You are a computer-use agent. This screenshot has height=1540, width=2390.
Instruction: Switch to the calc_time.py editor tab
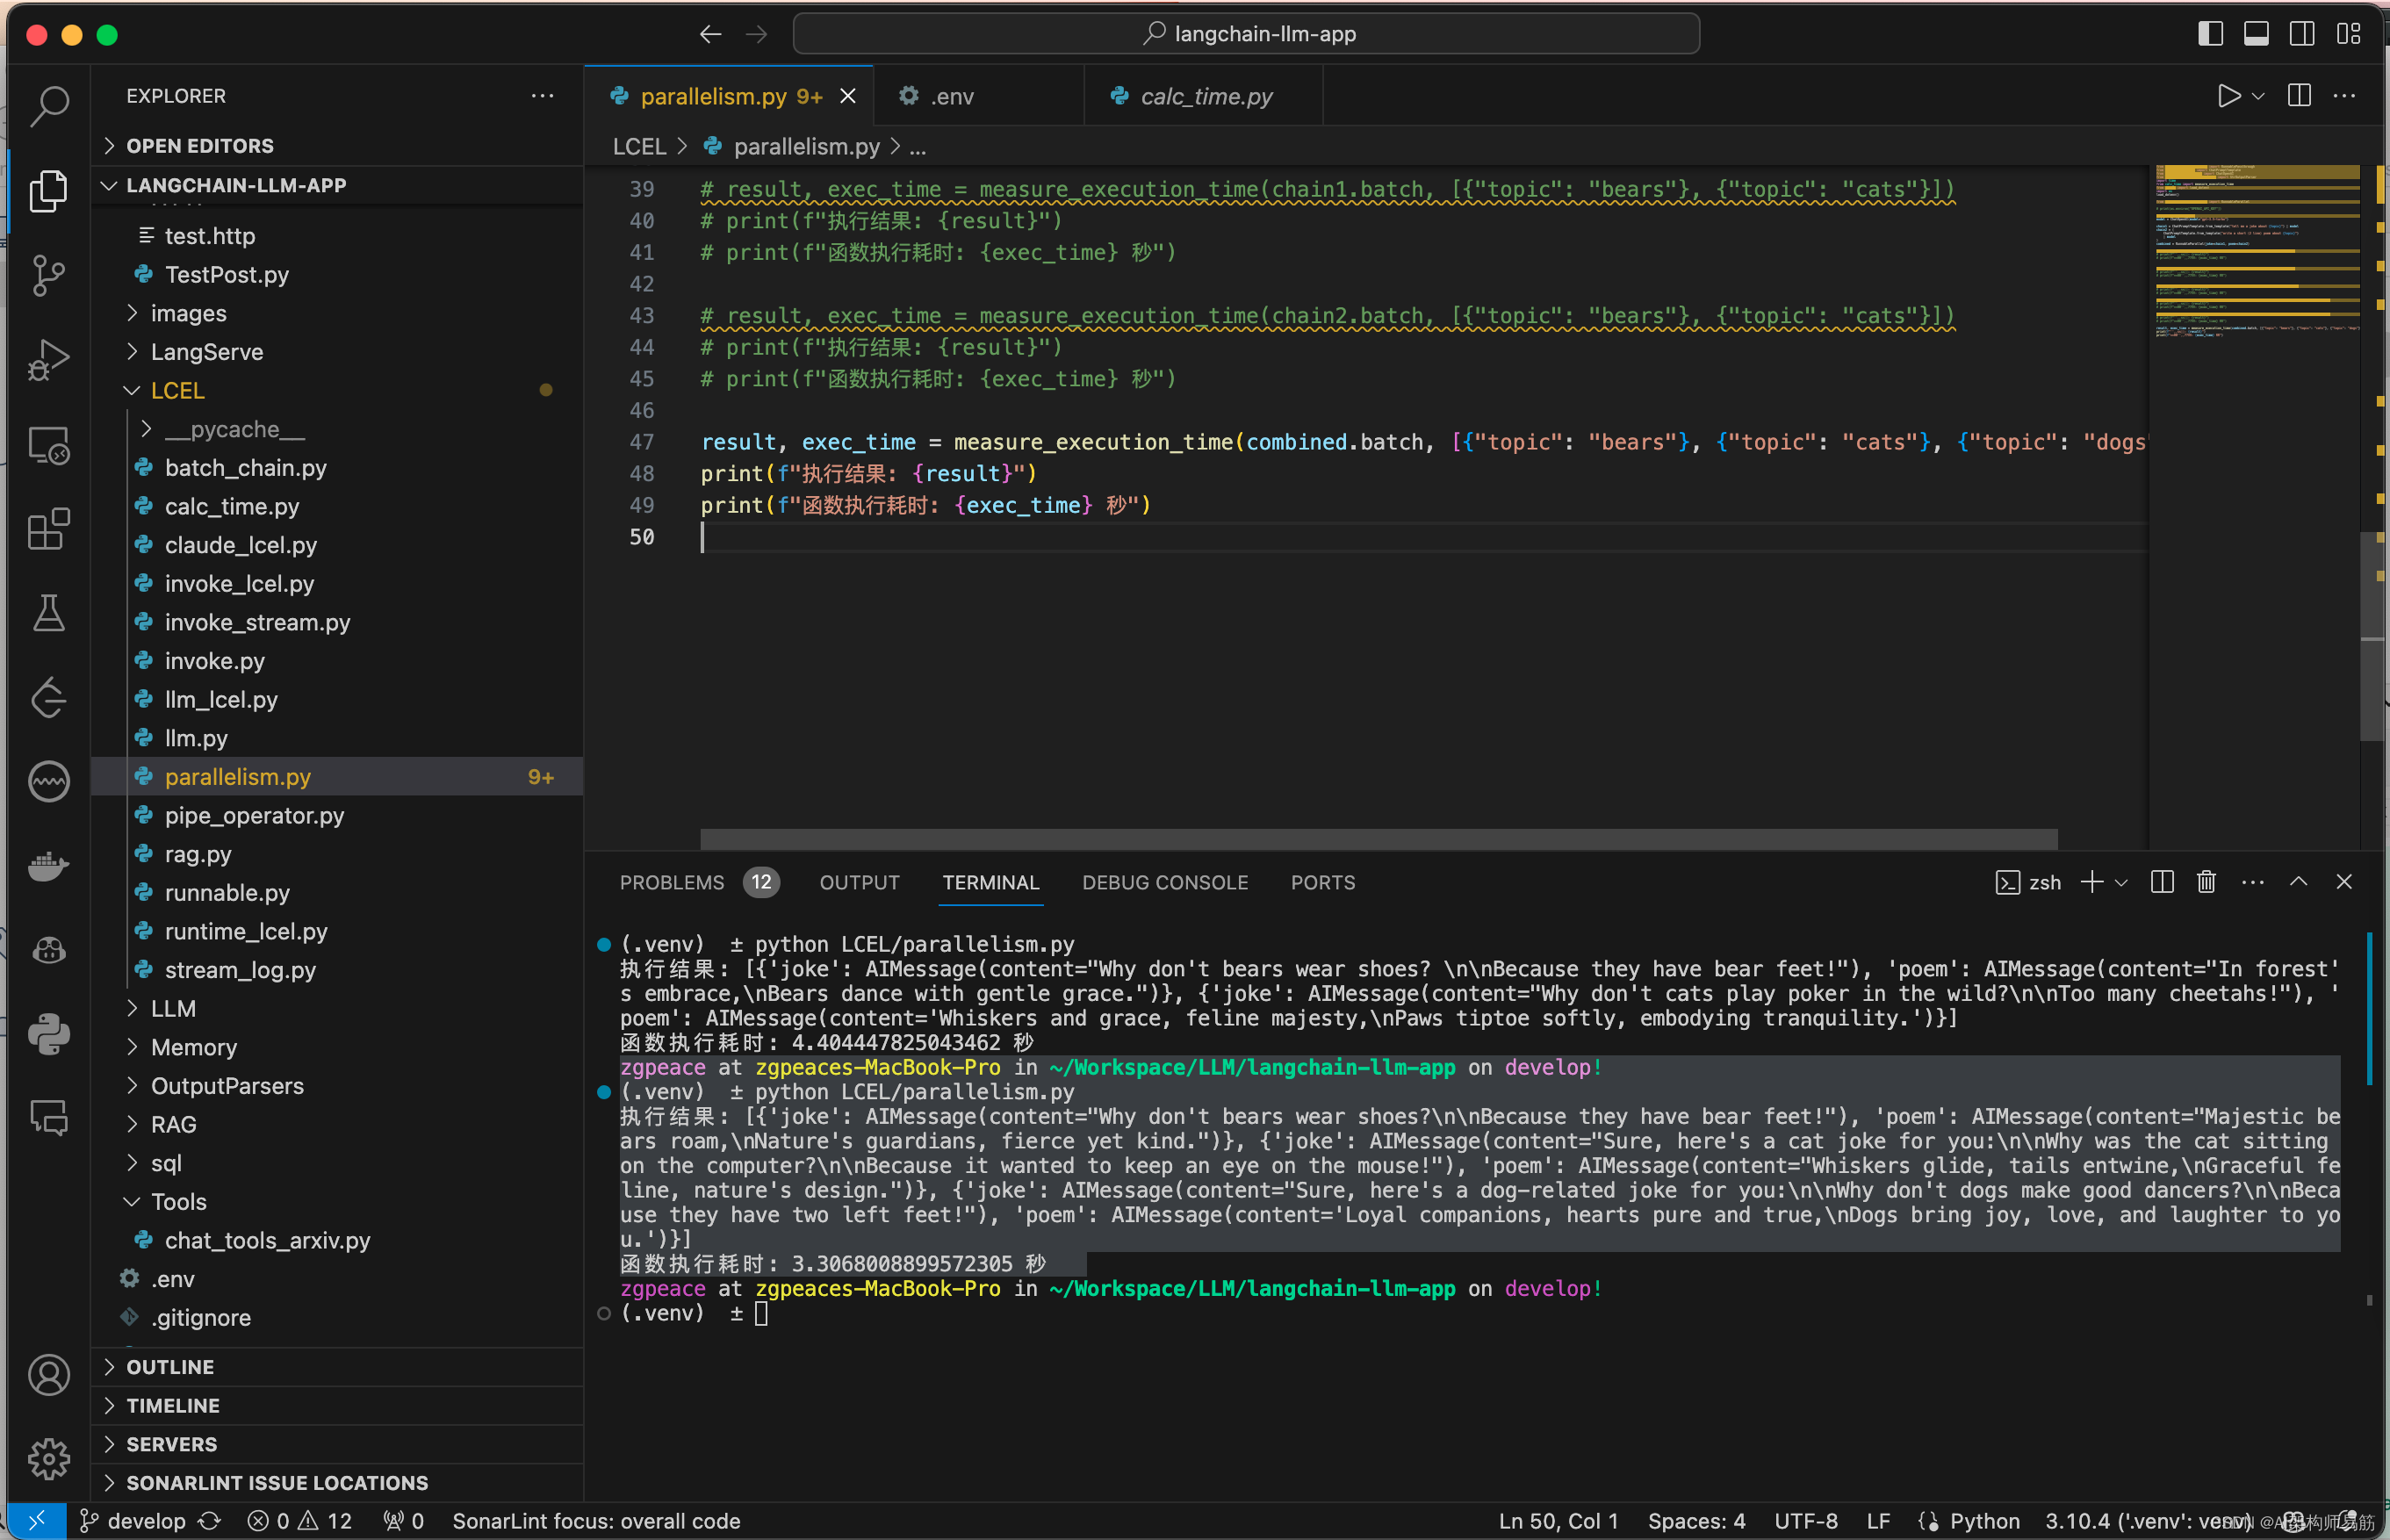[x=1204, y=96]
